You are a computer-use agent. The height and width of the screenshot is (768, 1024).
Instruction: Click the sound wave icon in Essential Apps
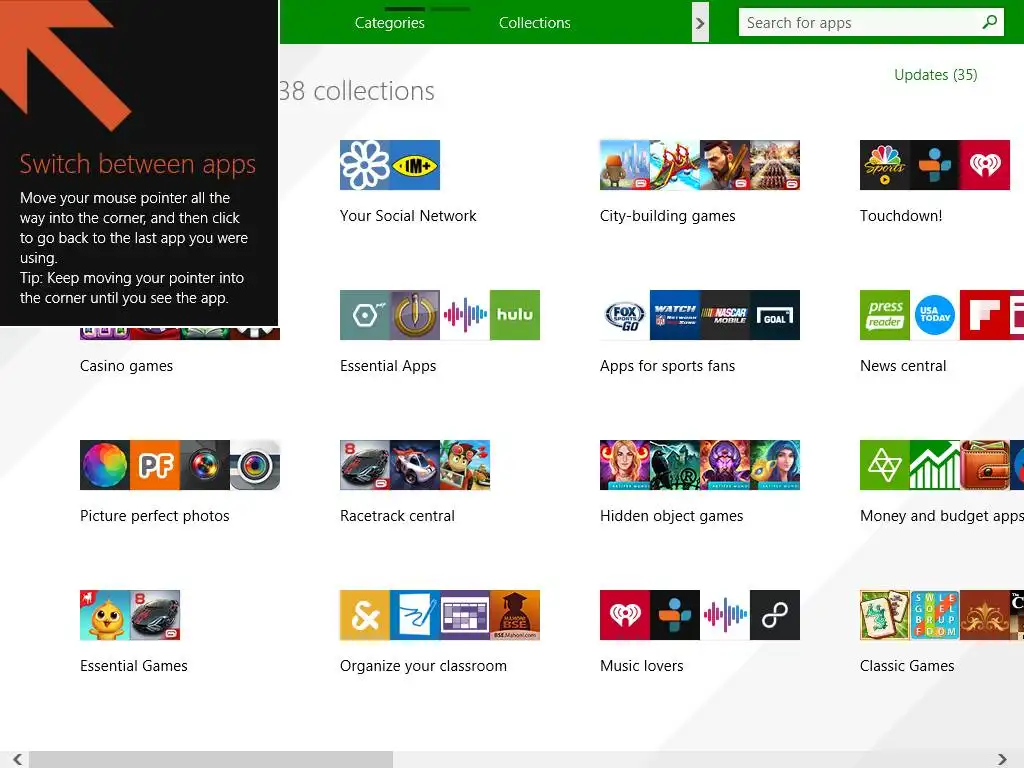465,315
